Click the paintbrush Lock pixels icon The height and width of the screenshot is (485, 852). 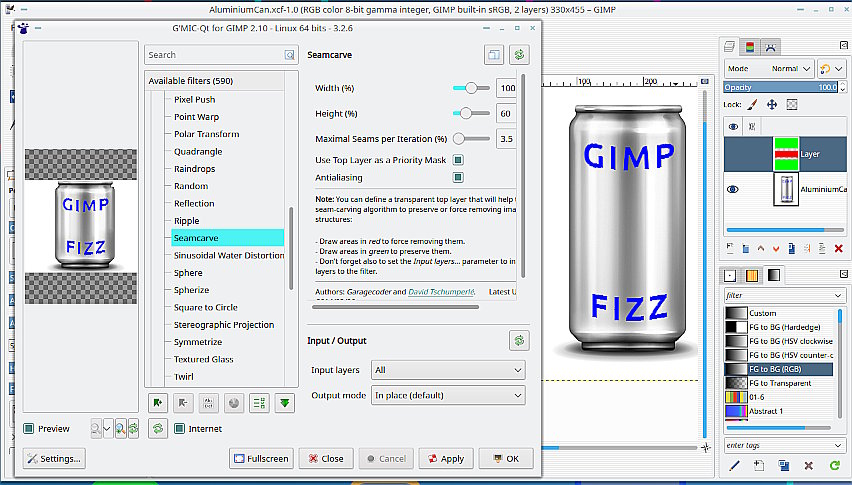[752, 104]
